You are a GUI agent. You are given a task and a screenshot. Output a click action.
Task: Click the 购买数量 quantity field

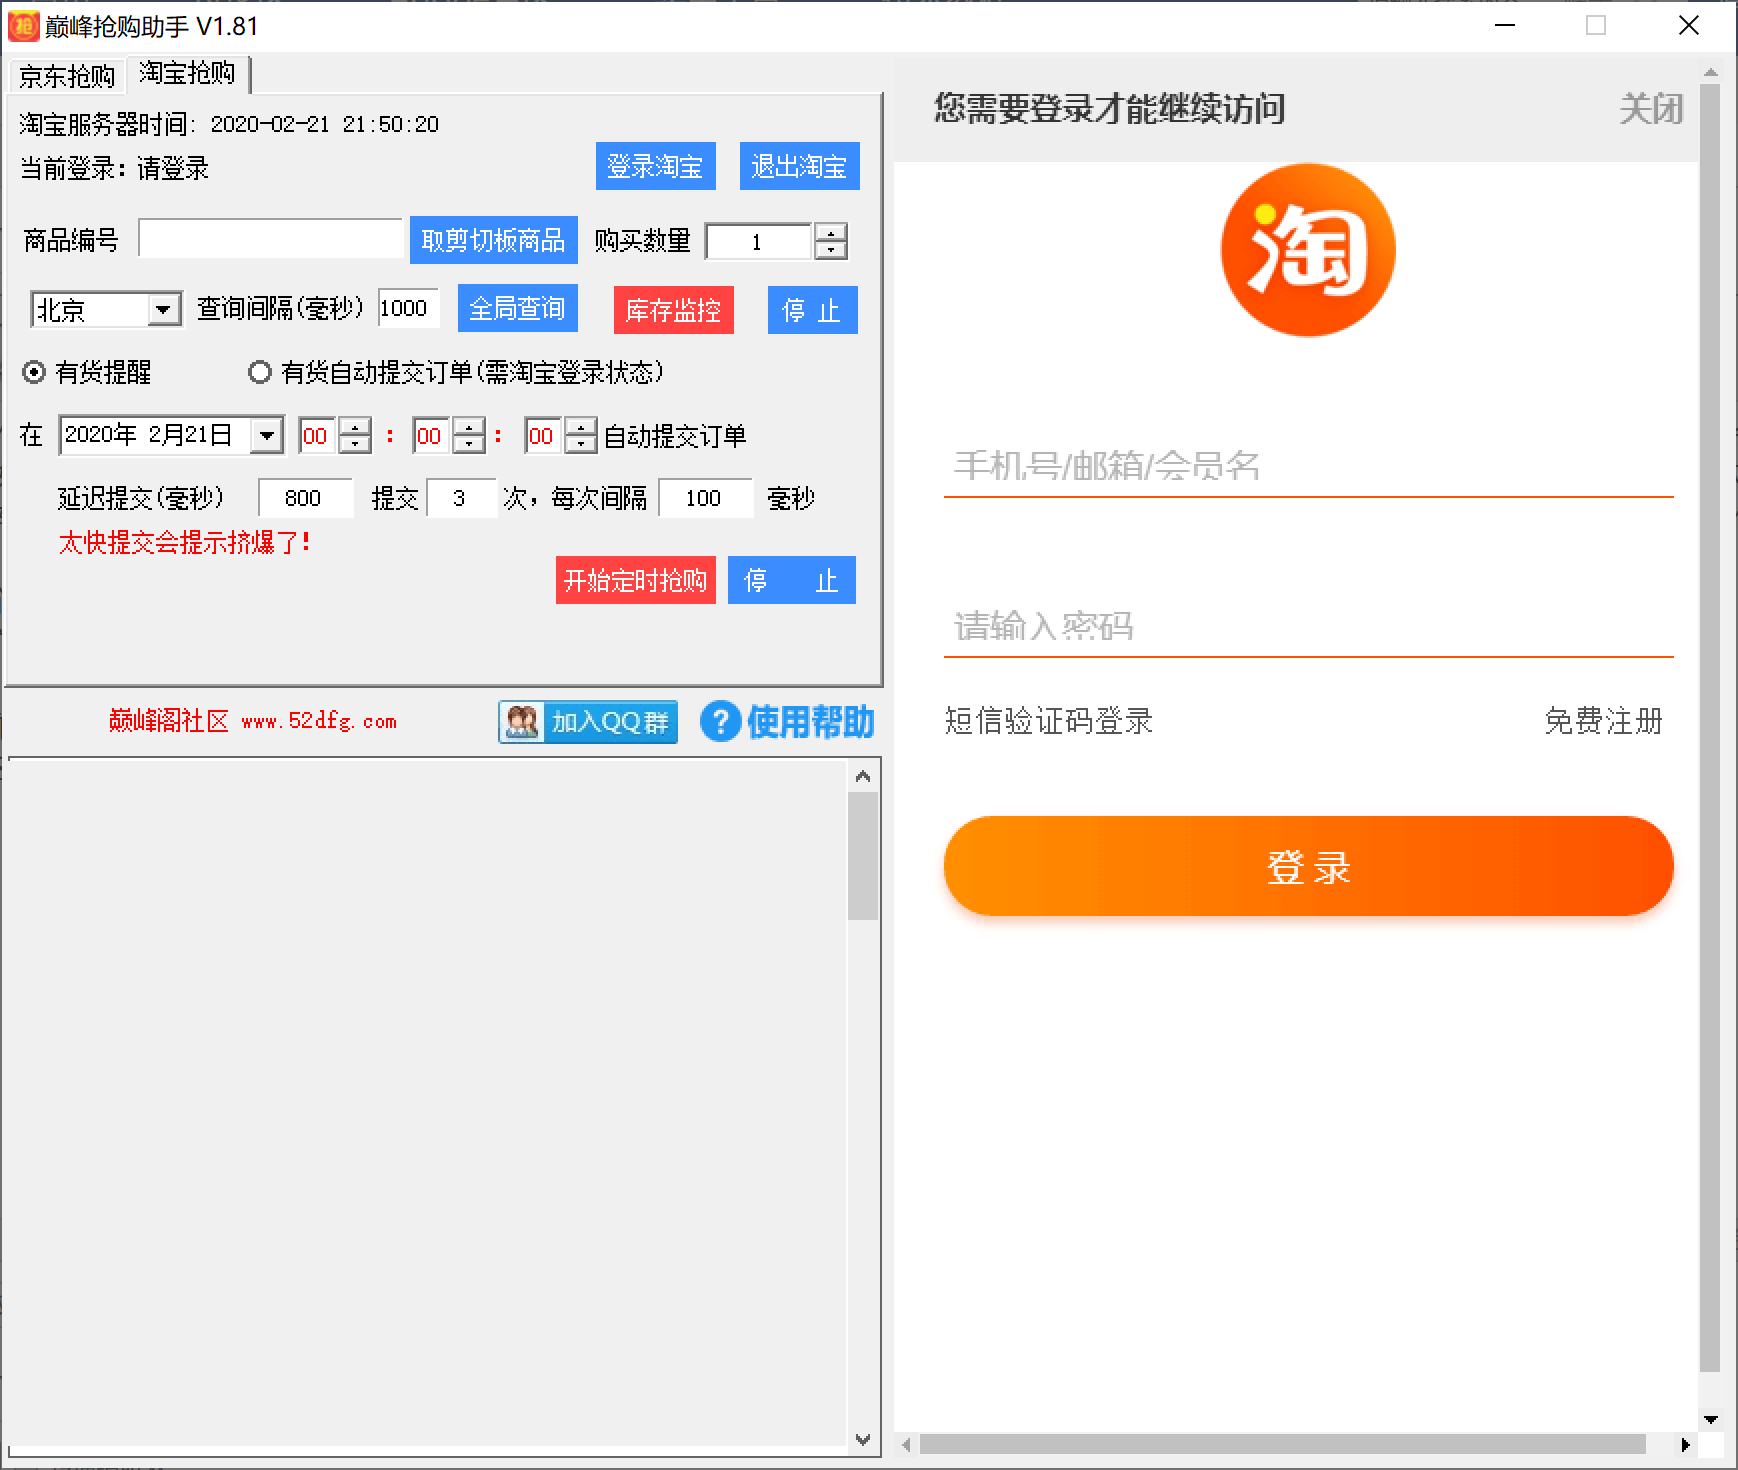(x=760, y=241)
